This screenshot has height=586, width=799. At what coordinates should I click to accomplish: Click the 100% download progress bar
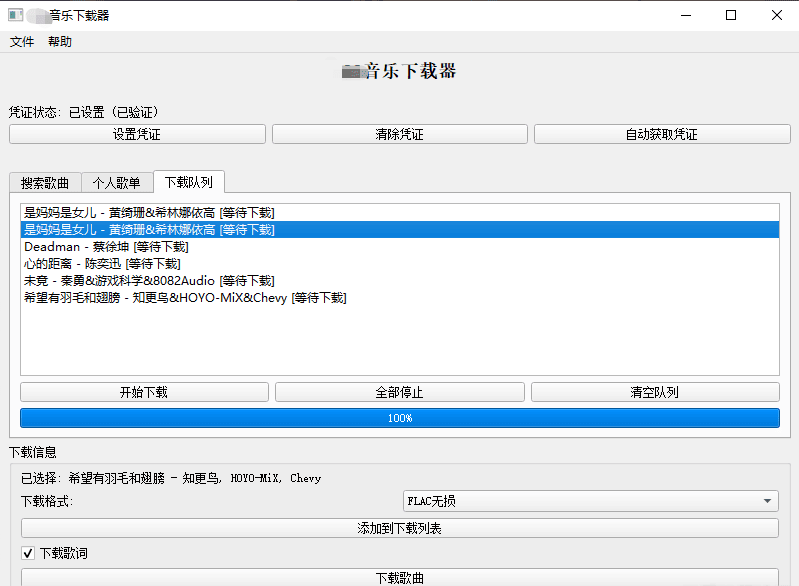[x=400, y=418]
